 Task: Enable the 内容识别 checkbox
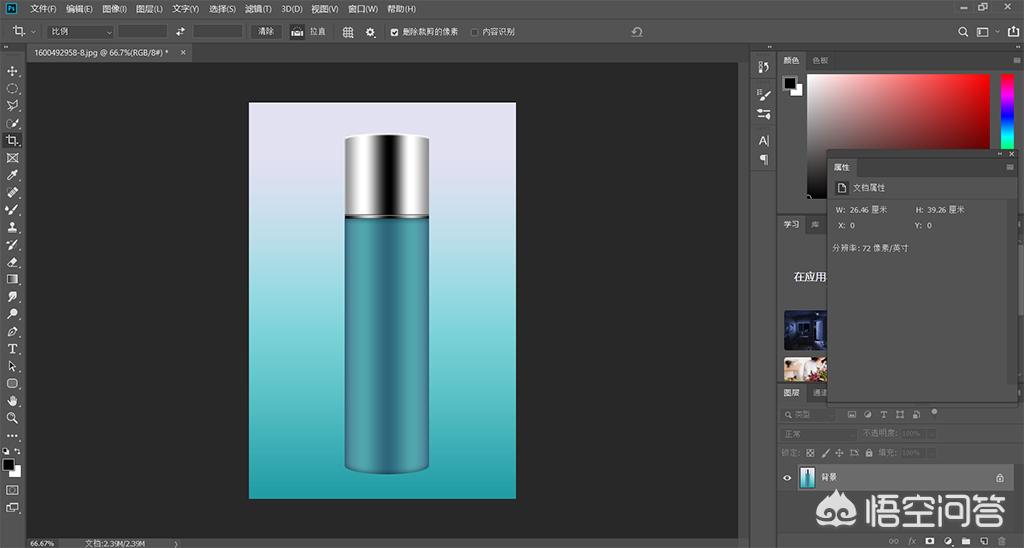(474, 32)
